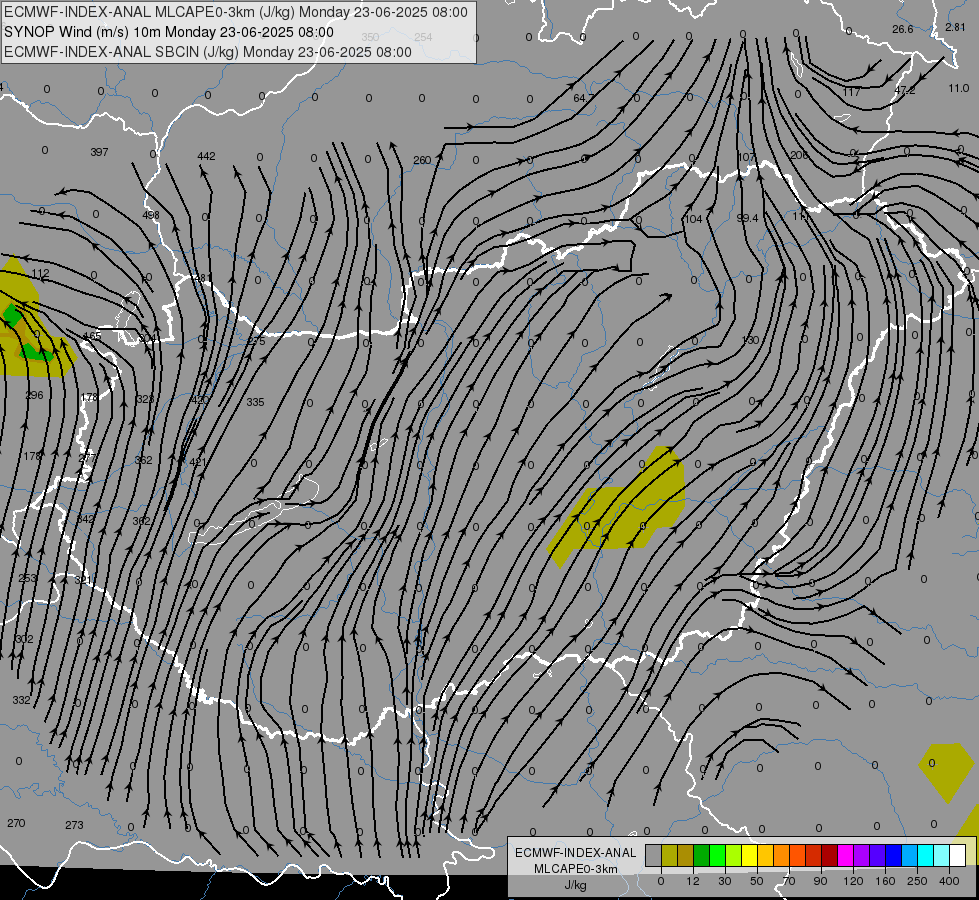Screen dimensions: 979x900
Task: Click map value 421
Action: pyautogui.click(x=198, y=462)
